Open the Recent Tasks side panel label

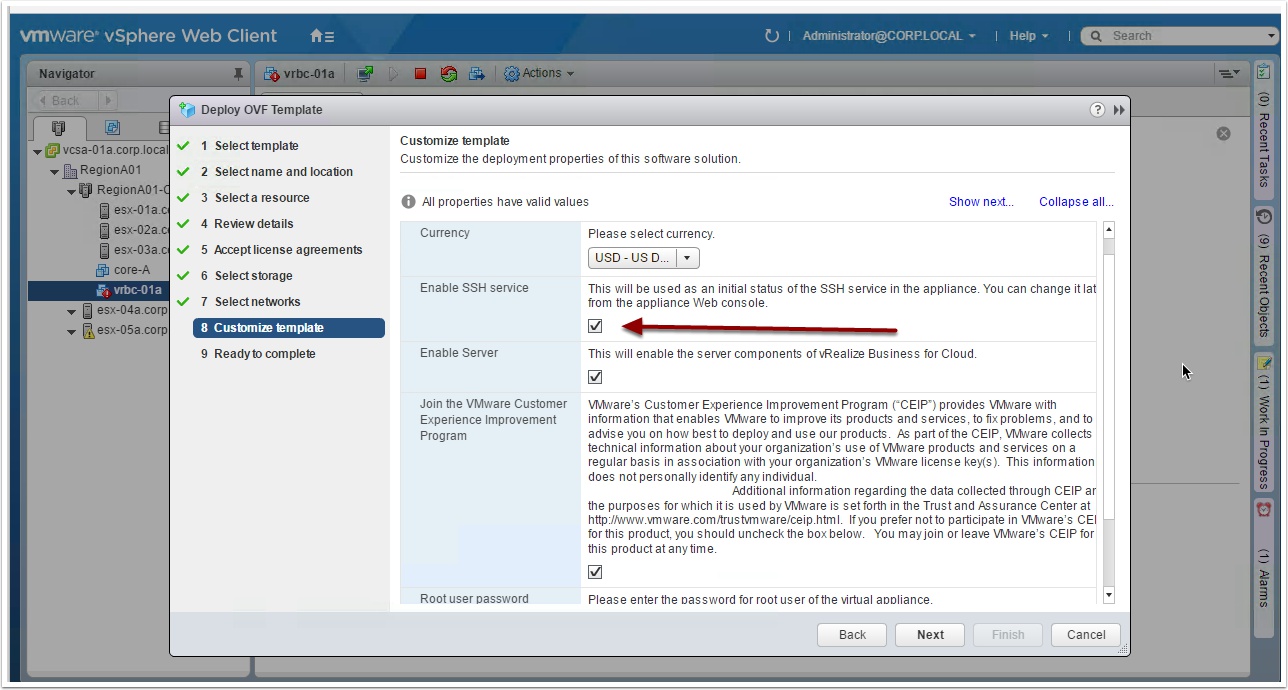click(x=1264, y=139)
